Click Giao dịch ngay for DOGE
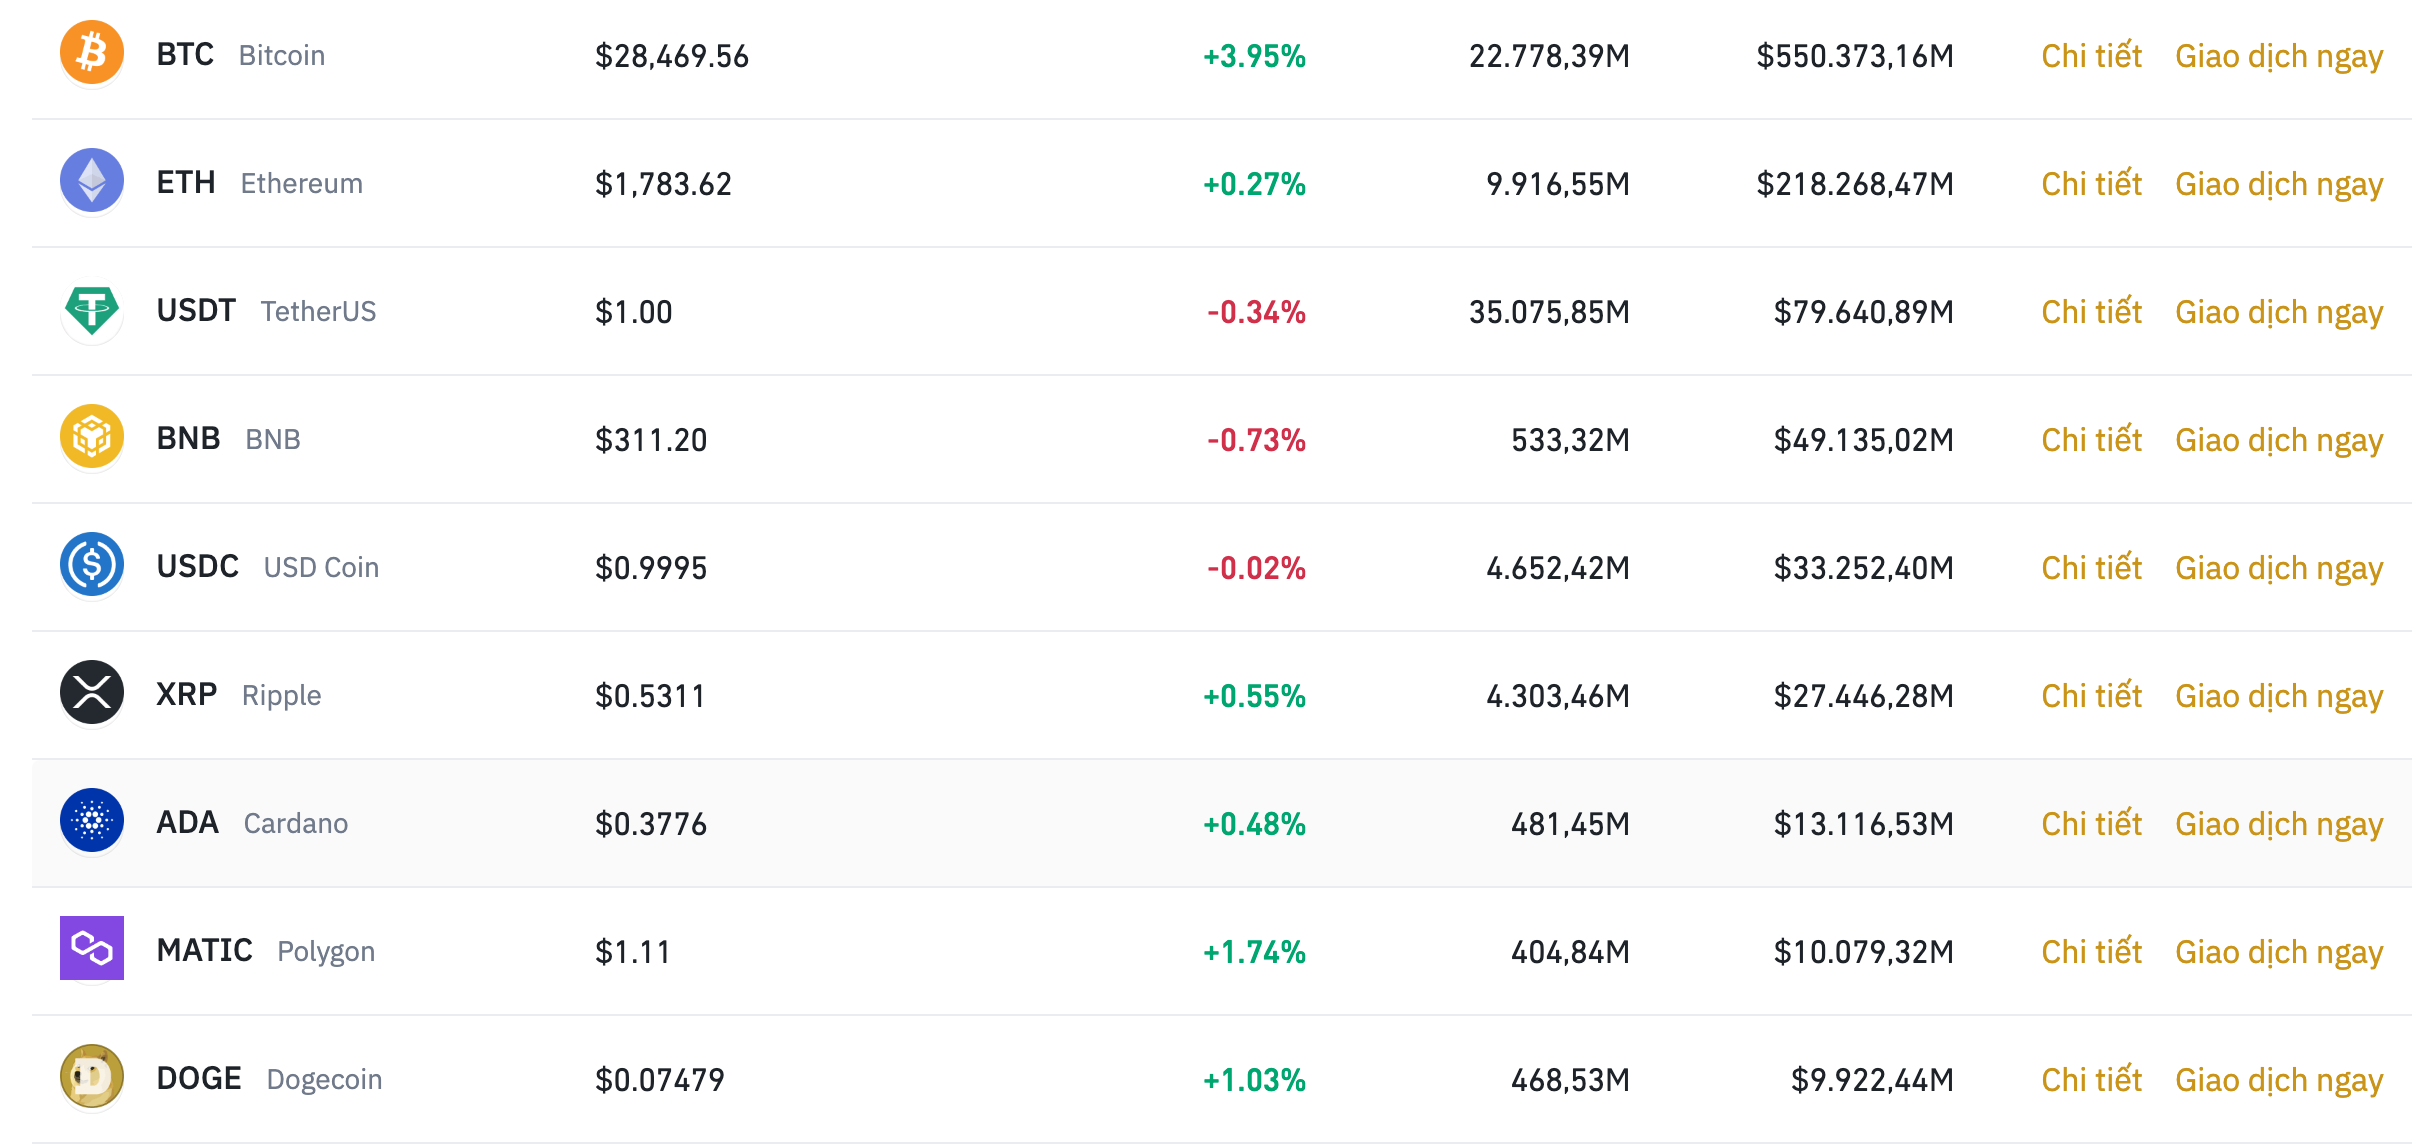Viewport: 2412px width, 1146px height. pos(2279,1081)
